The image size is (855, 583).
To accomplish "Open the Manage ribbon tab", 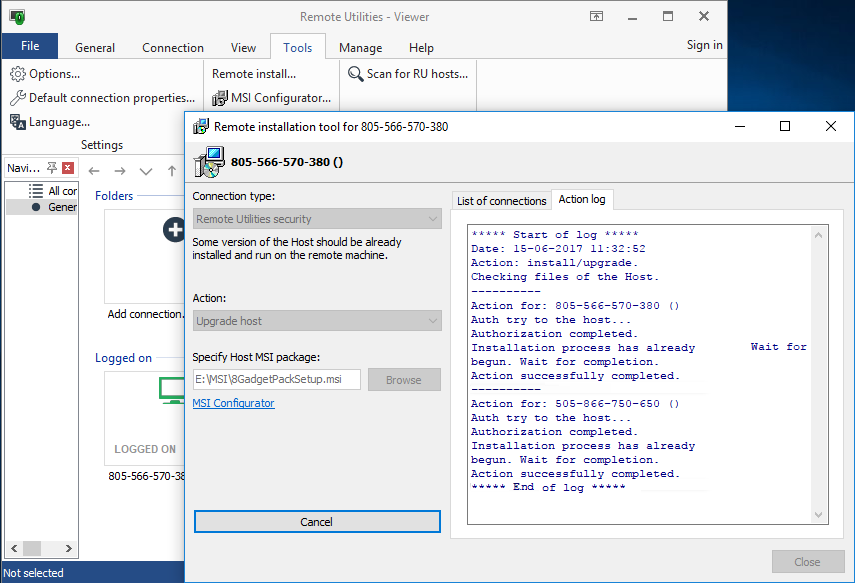I will pyautogui.click(x=360, y=48).
